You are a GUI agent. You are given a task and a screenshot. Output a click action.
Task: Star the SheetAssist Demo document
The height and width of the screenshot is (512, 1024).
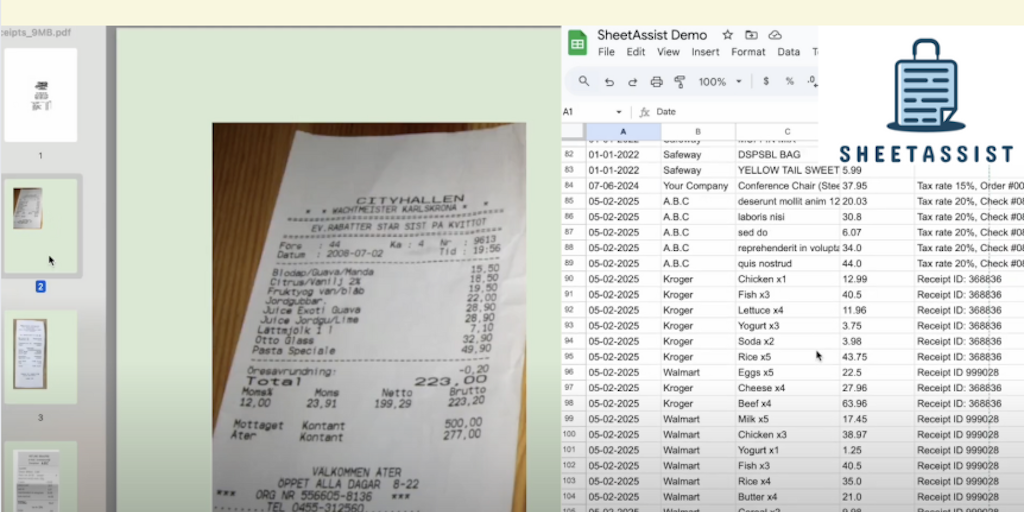pyautogui.click(x=728, y=35)
